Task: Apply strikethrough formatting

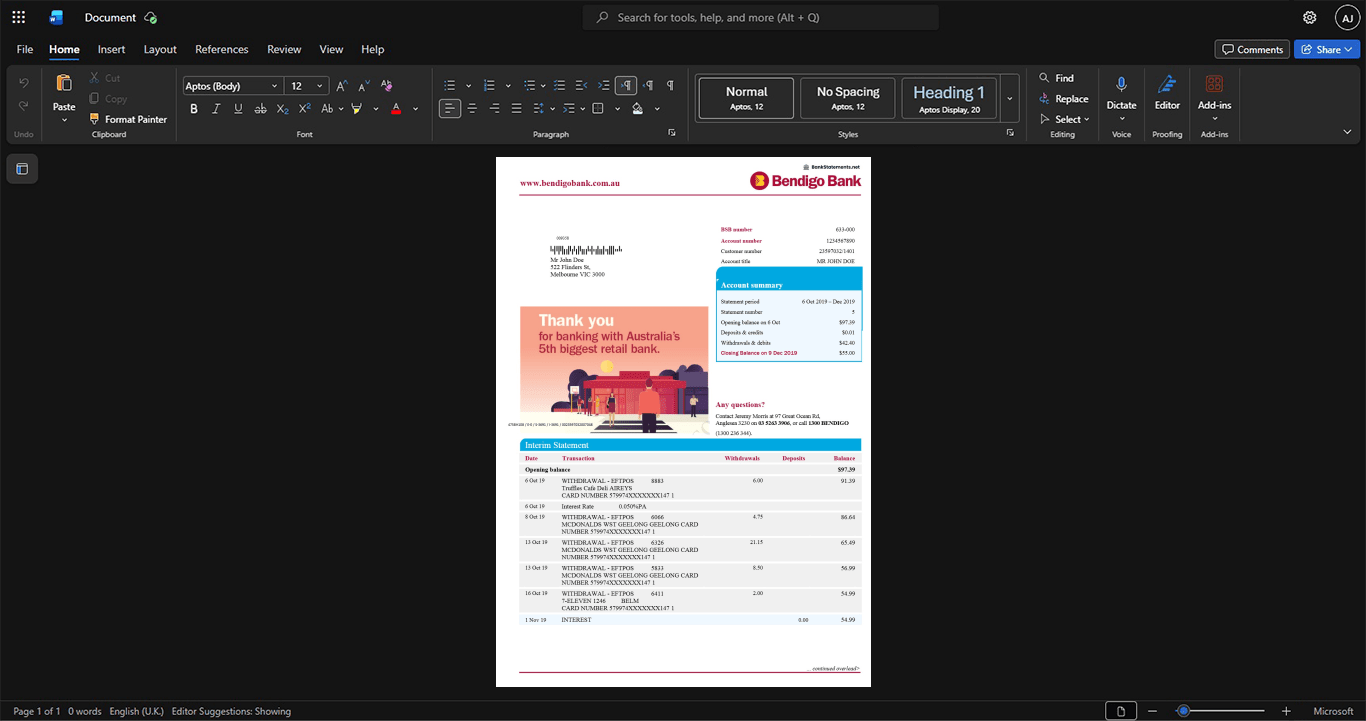Action: tap(260, 108)
